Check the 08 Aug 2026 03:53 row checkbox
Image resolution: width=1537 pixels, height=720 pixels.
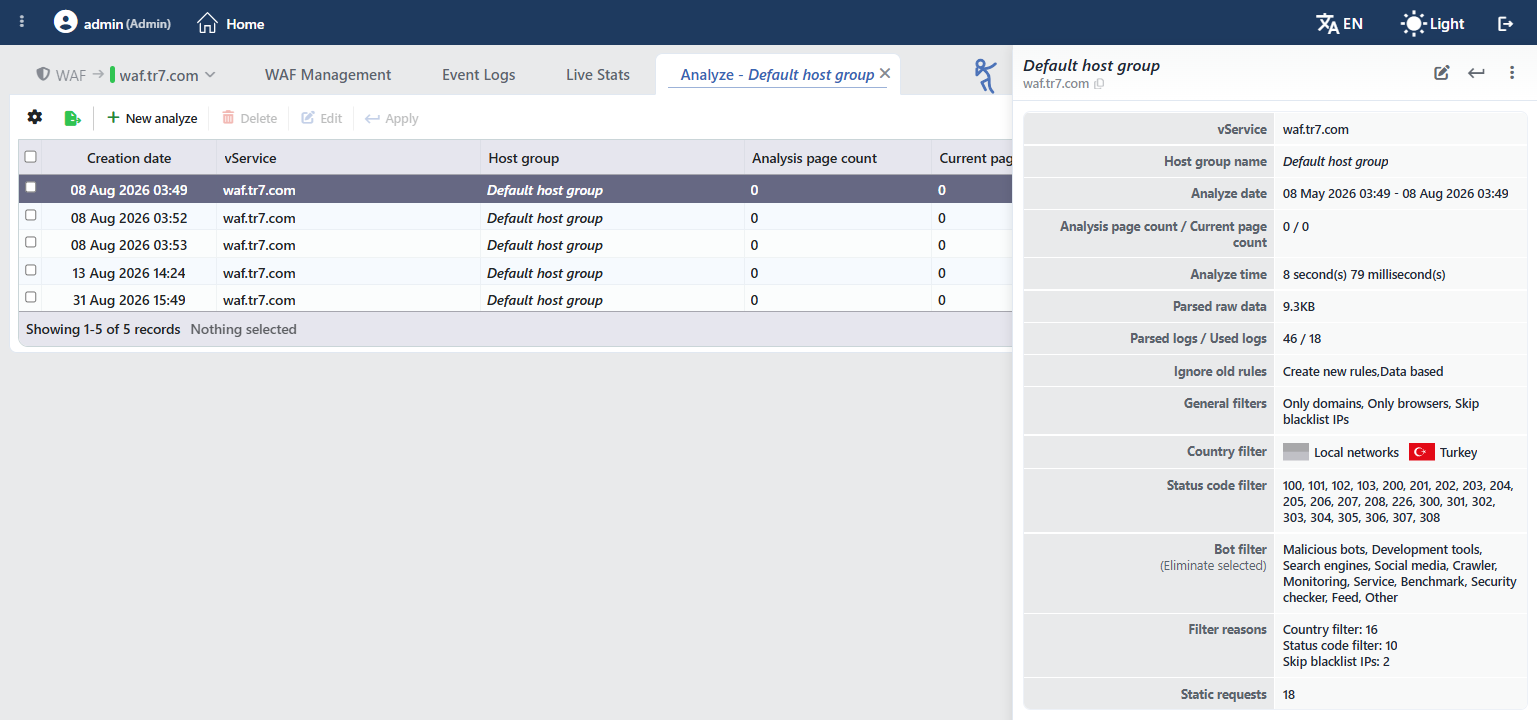click(30, 242)
